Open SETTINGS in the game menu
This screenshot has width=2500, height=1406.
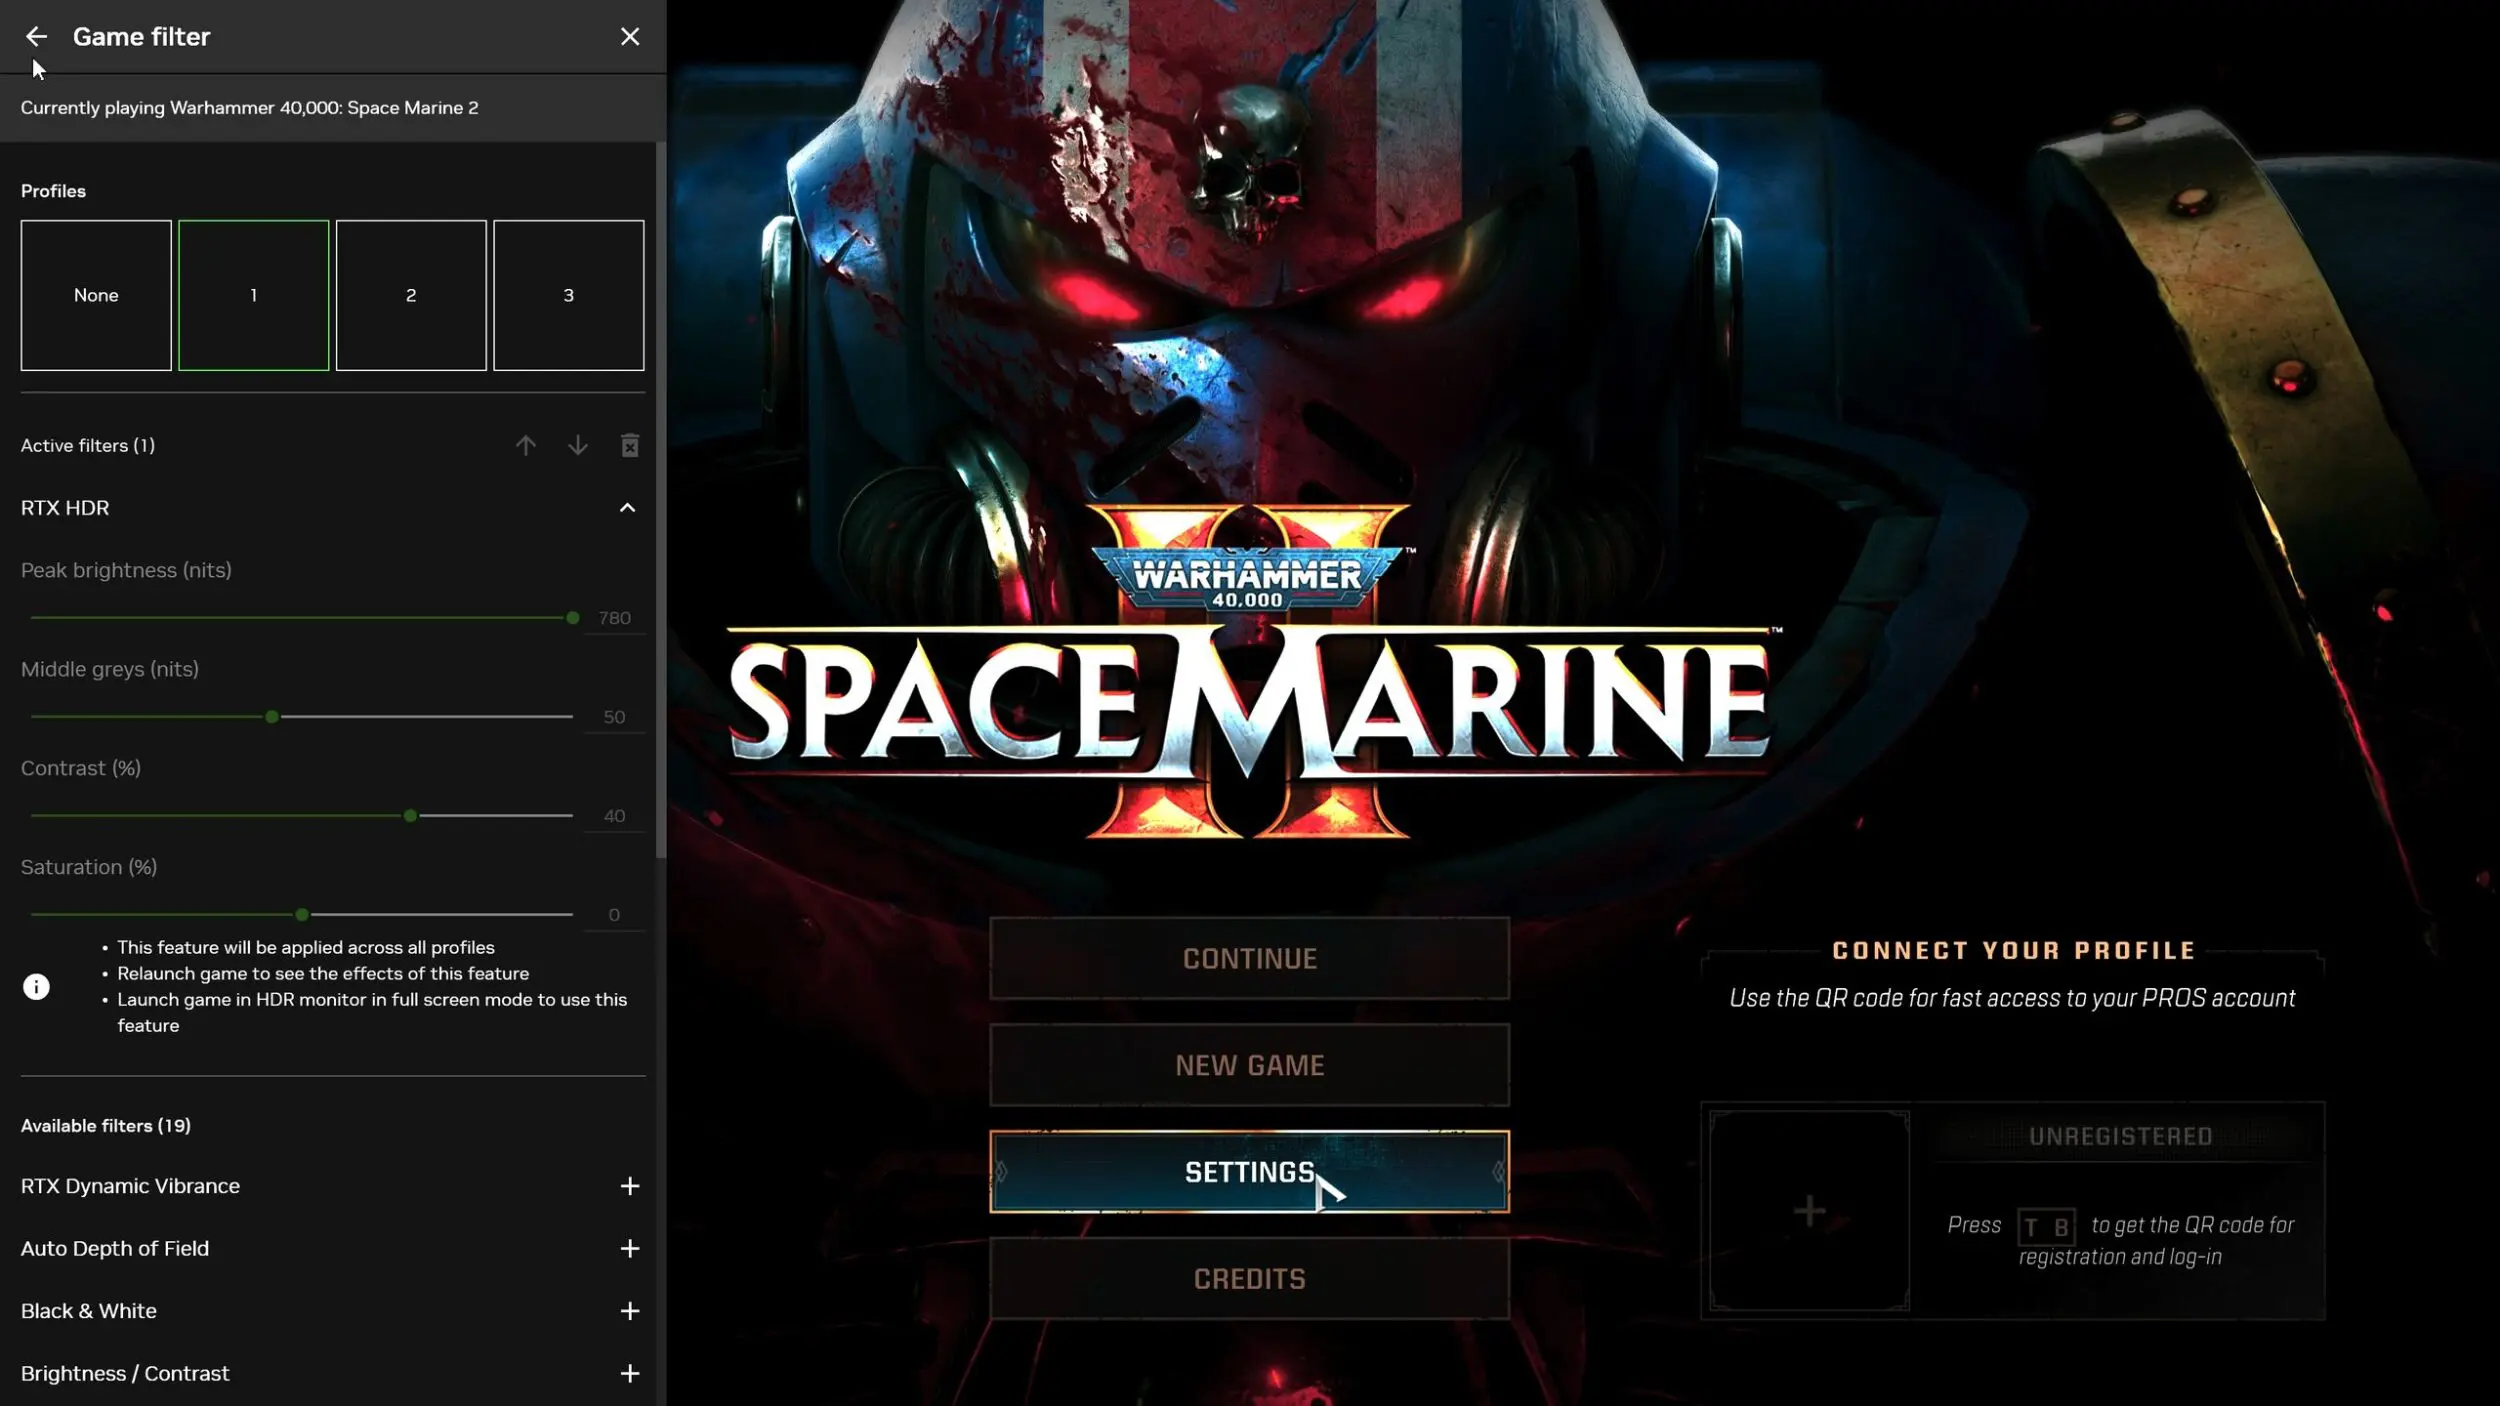click(x=1250, y=1172)
